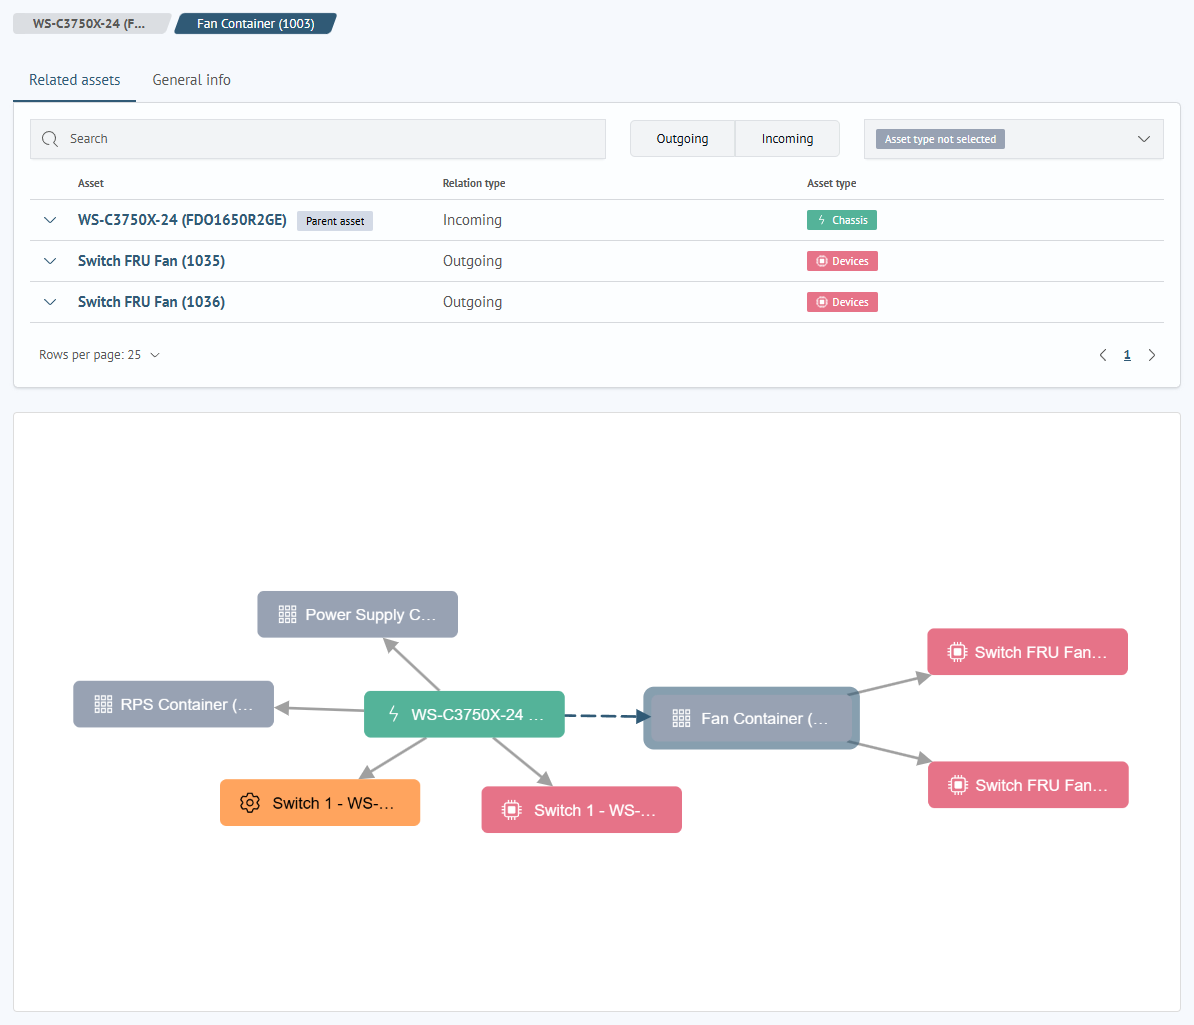This screenshot has height=1025, width=1194.
Task: Click Outgoing cell in Switch FRU Fan (1035) row
Action: click(472, 261)
